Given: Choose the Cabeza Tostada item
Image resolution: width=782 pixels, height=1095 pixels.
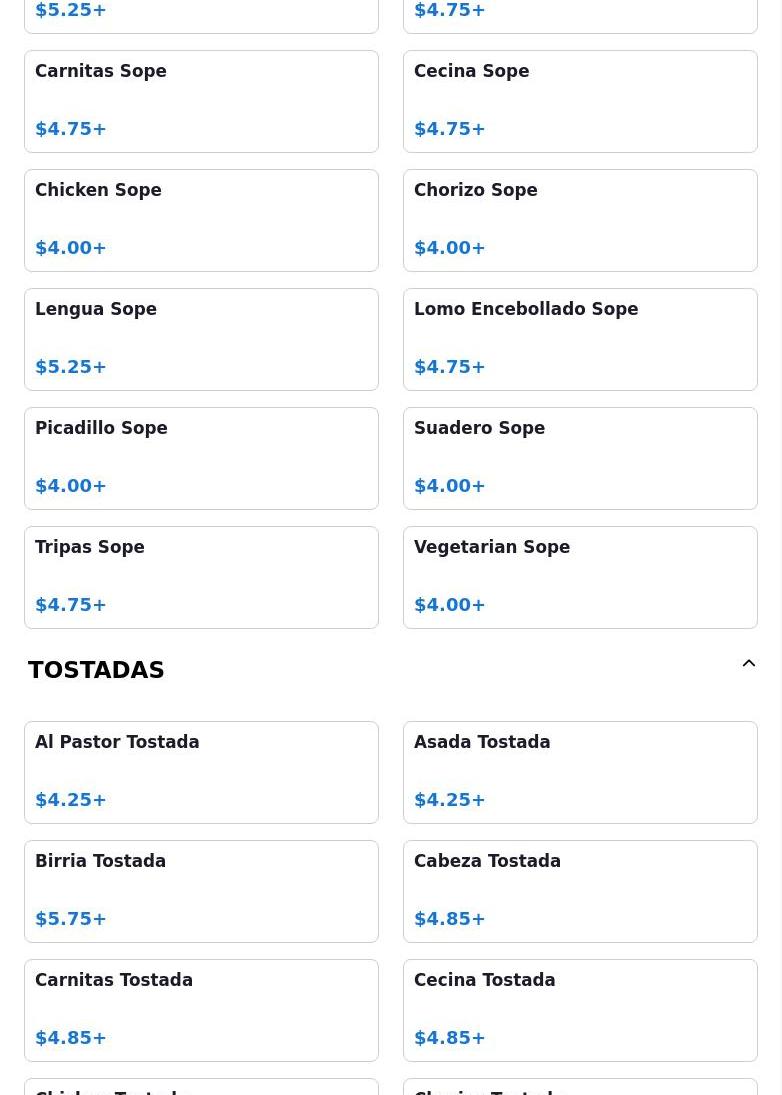Looking at the screenshot, I should click(580, 891).
